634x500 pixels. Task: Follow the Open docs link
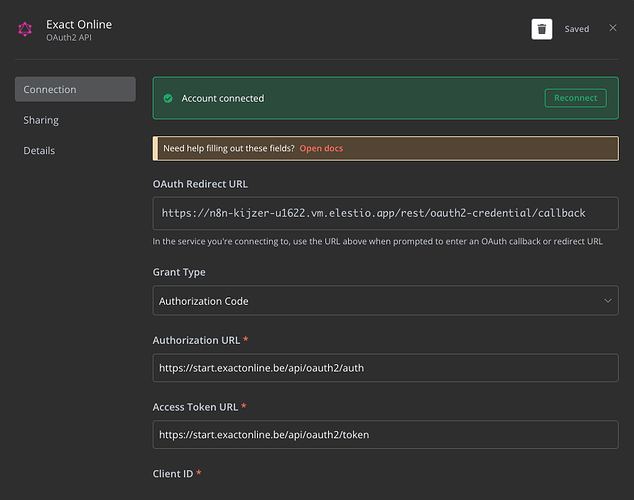tap(321, 148)
